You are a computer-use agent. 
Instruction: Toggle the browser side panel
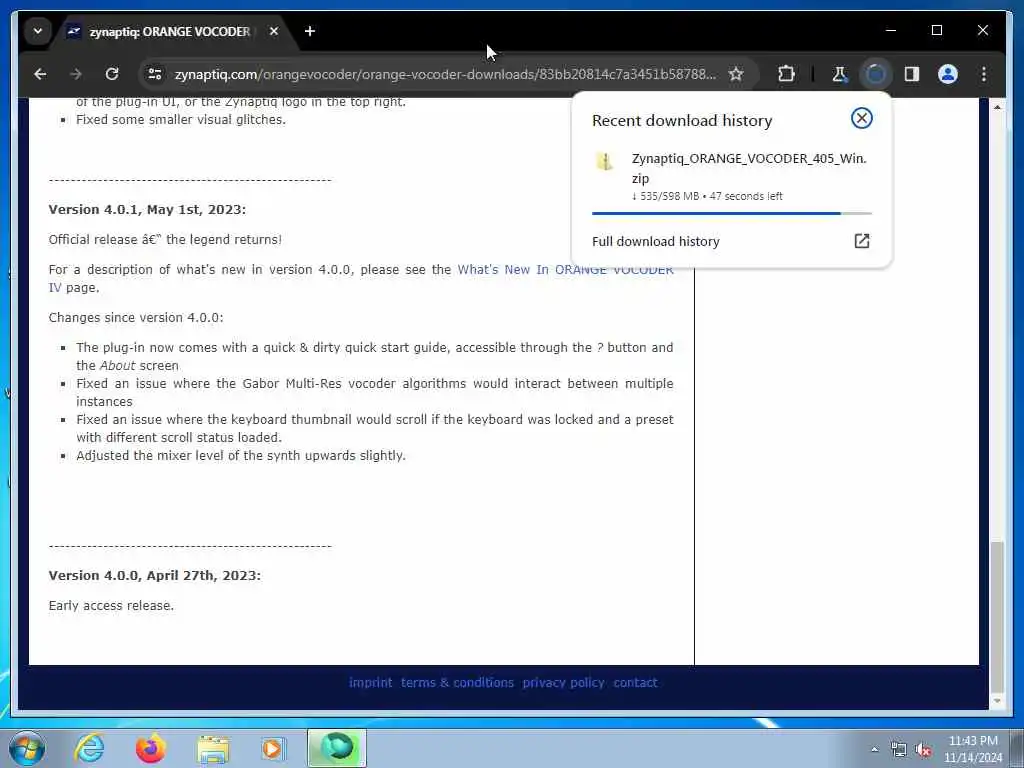tap(912, 74)
